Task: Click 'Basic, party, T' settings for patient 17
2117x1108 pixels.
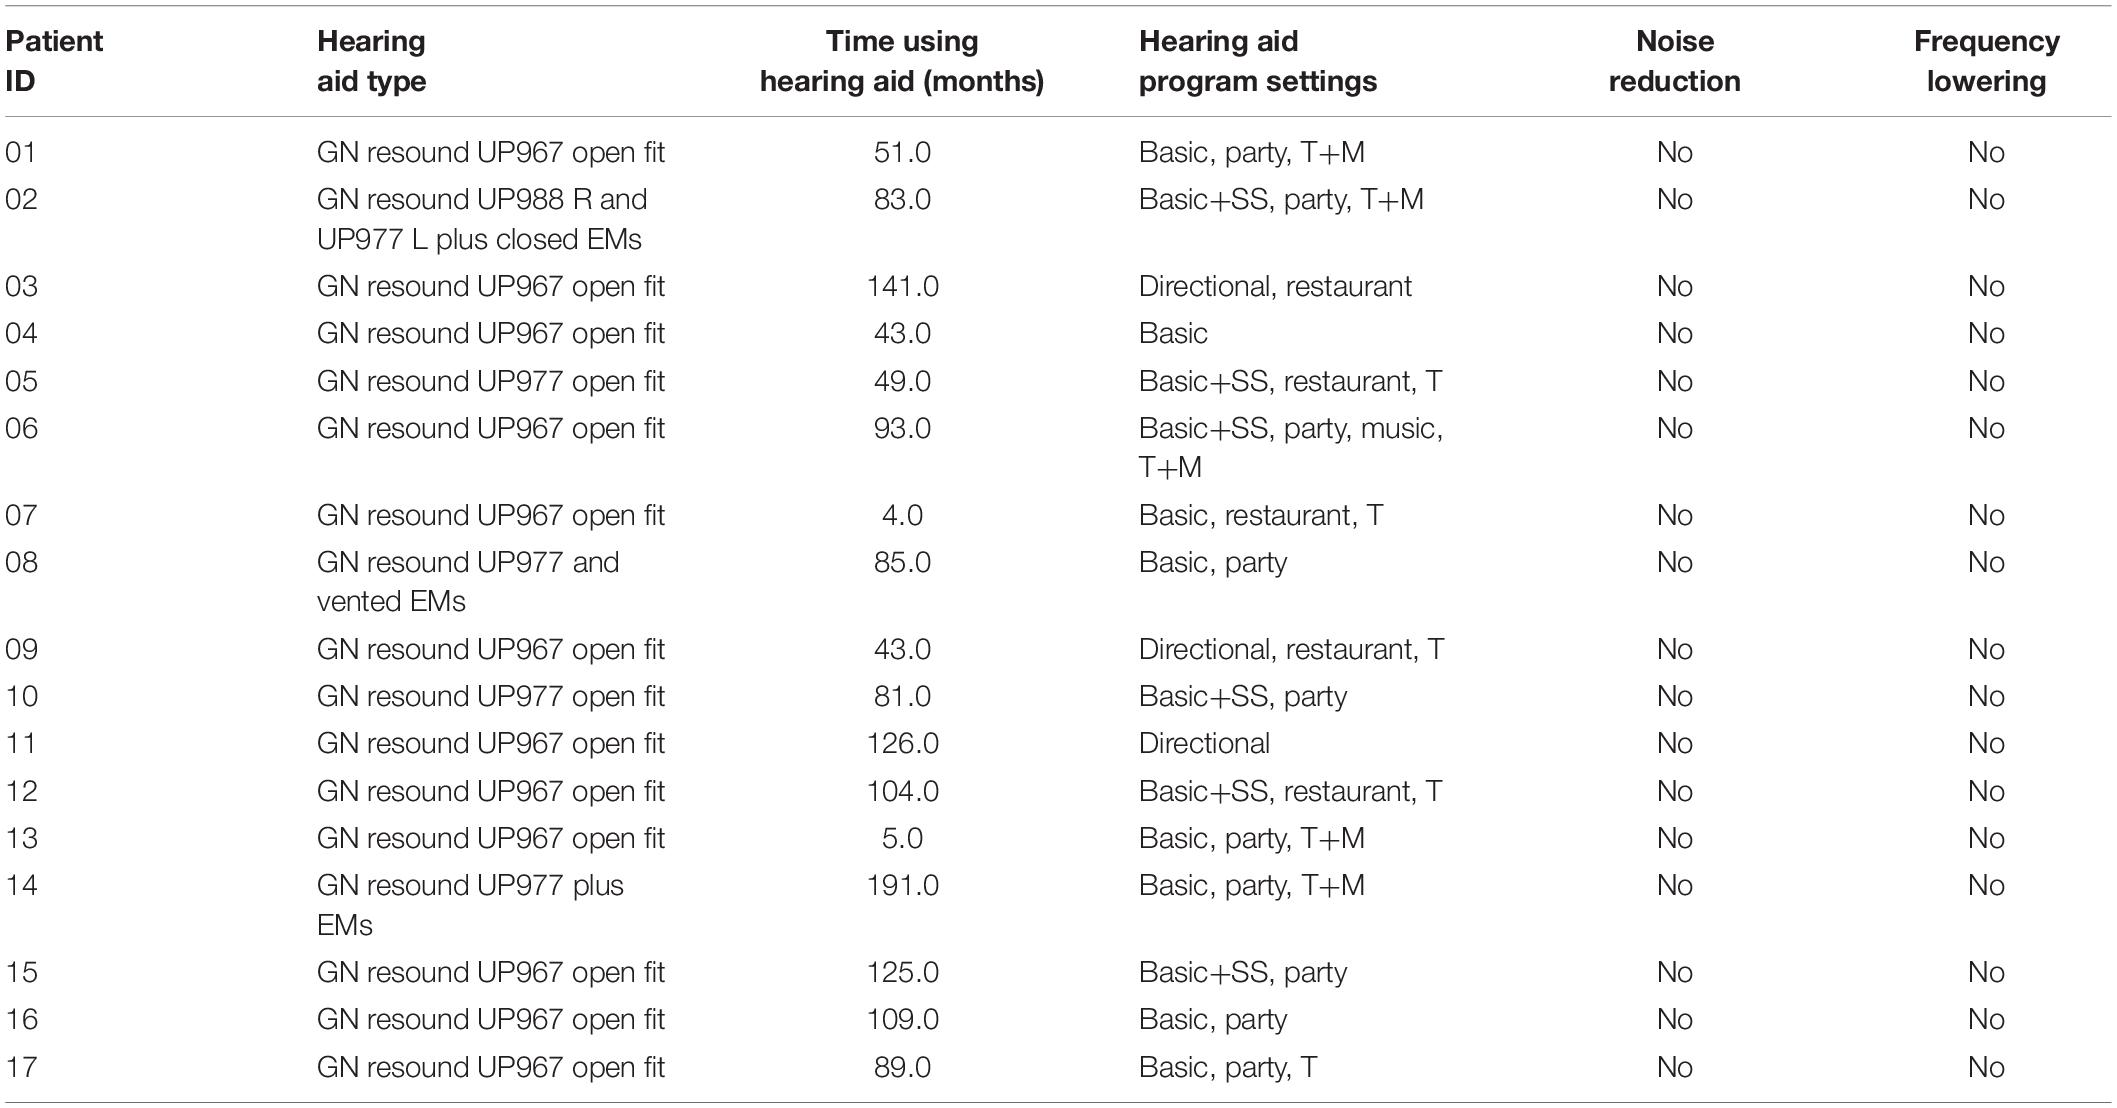Action: pyautogui.click(x=1228, y=1067)
